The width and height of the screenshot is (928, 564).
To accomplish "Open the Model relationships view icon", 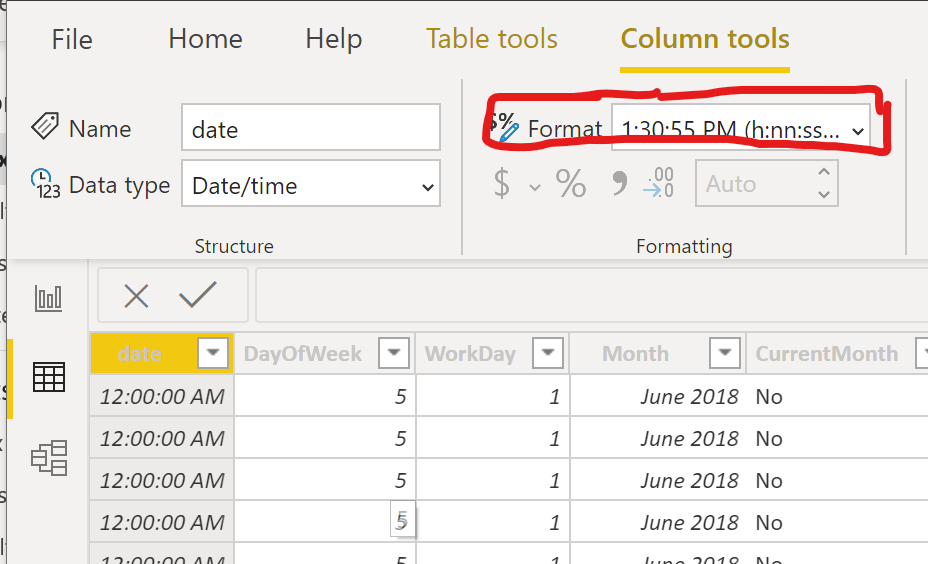I will click(49, 457).
